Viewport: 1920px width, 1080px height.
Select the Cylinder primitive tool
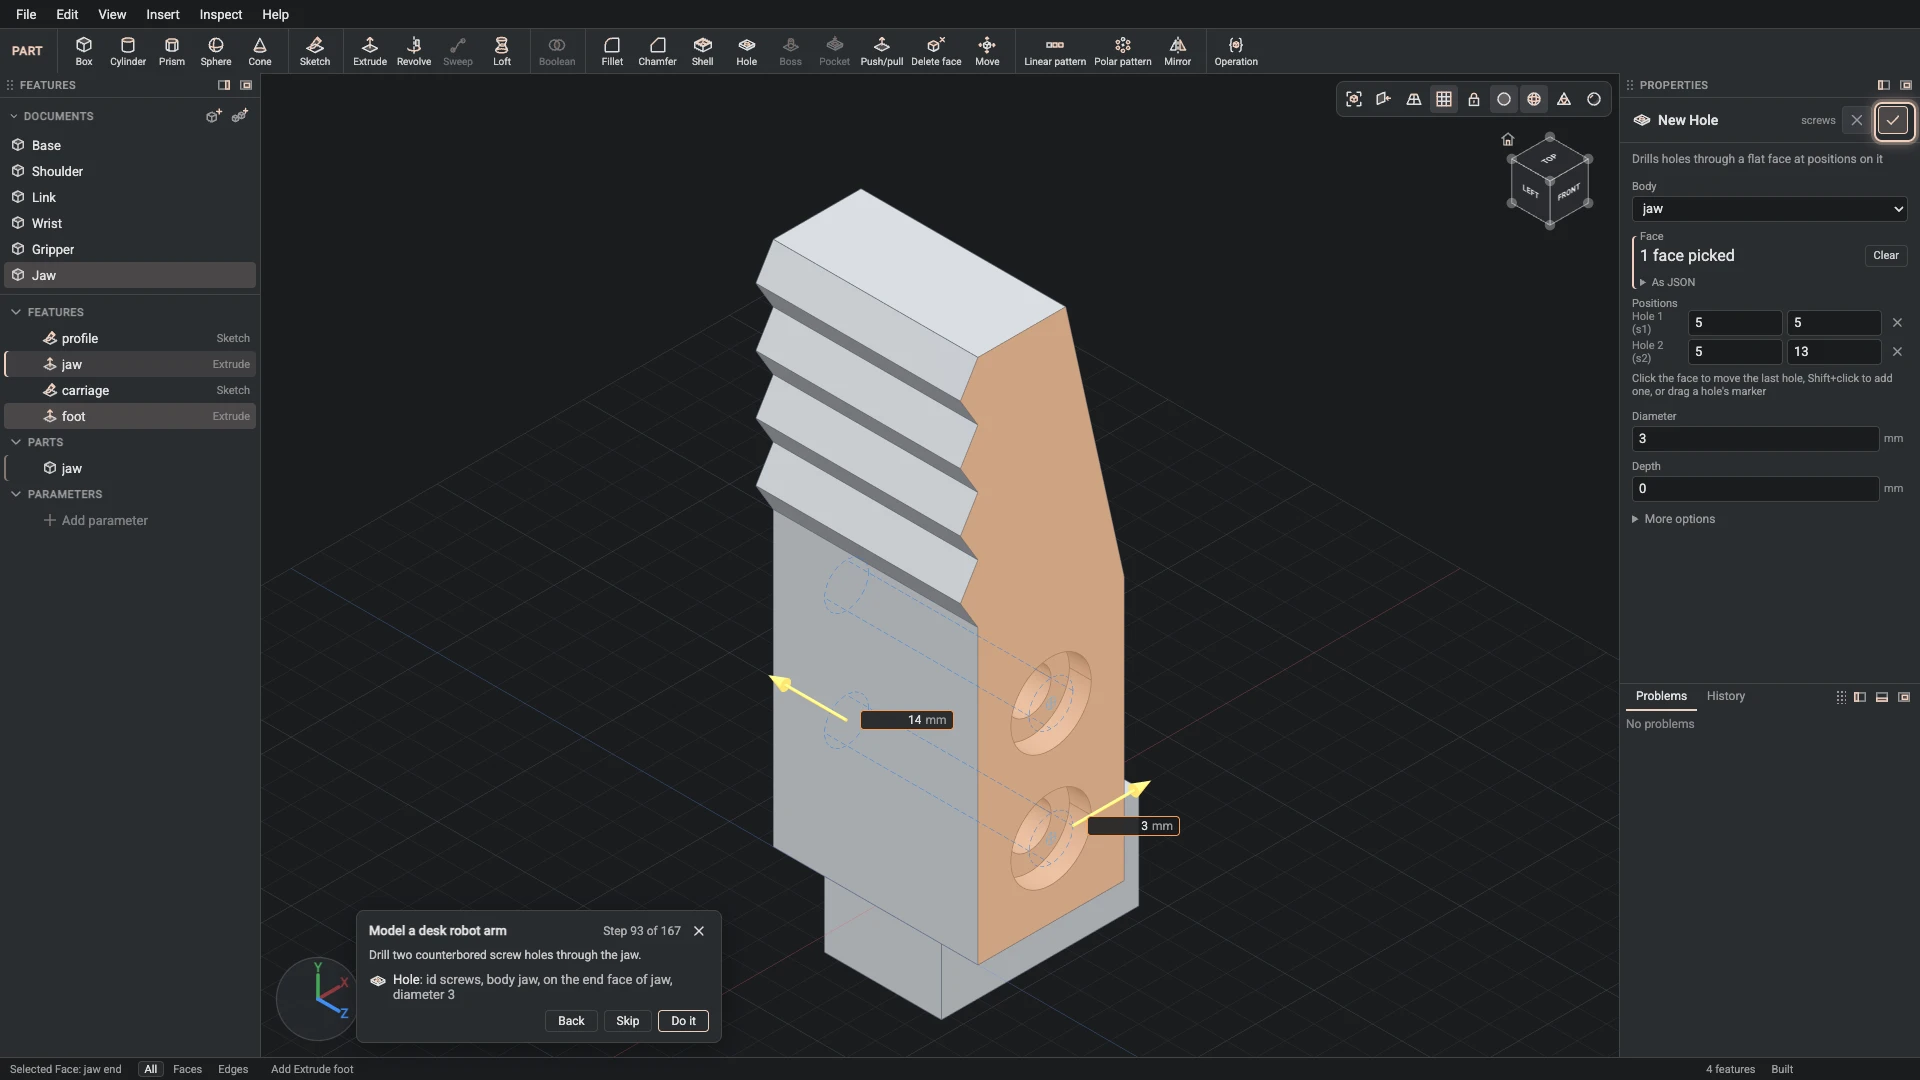128,51
